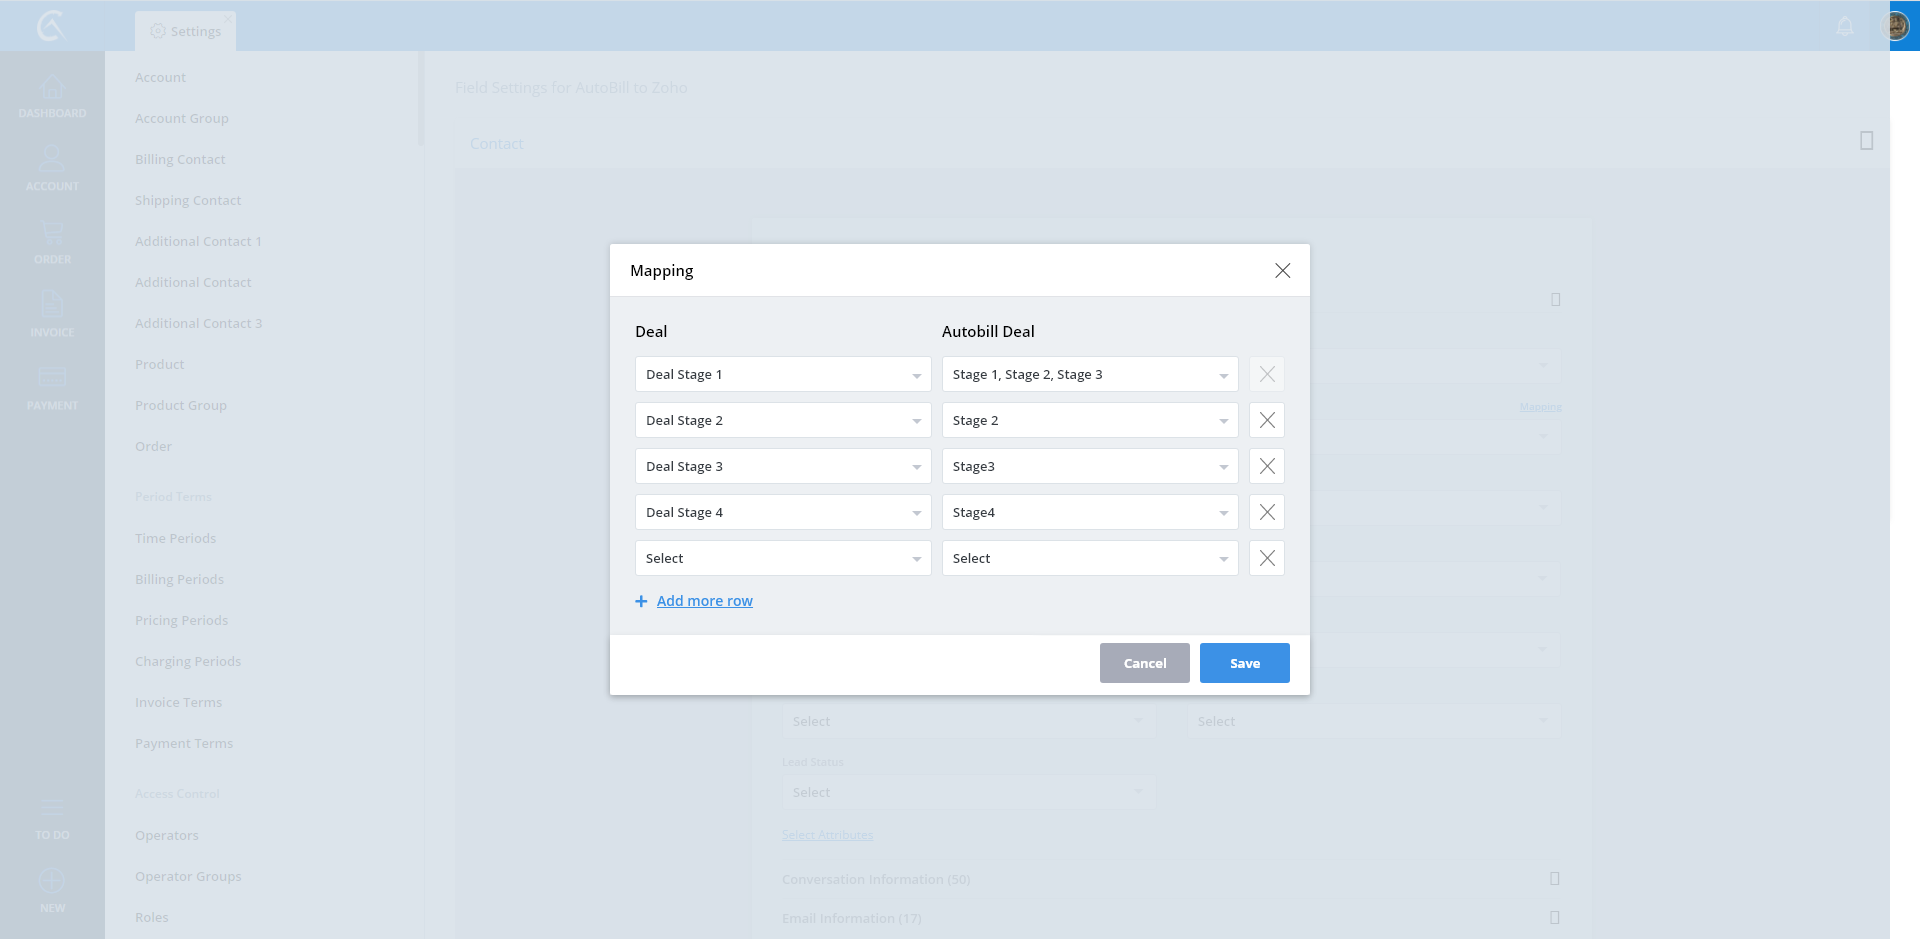
Task: Switch to the Settings tab
Action: 186,31
